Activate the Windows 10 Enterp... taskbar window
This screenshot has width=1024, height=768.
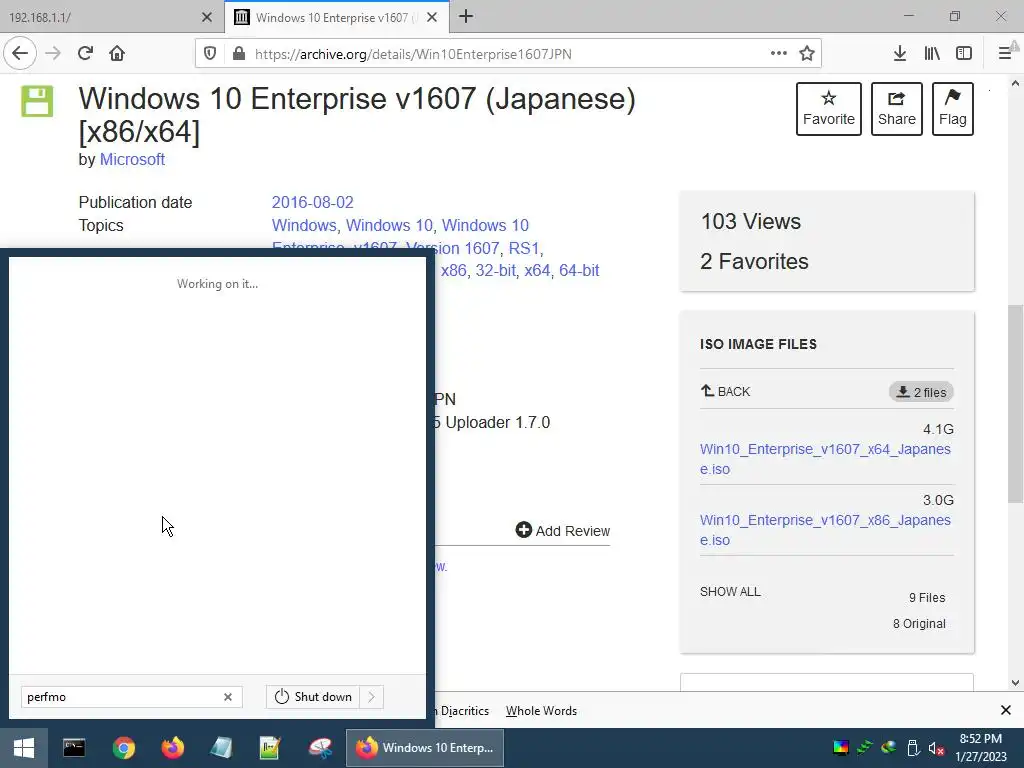tap(424, 748)
